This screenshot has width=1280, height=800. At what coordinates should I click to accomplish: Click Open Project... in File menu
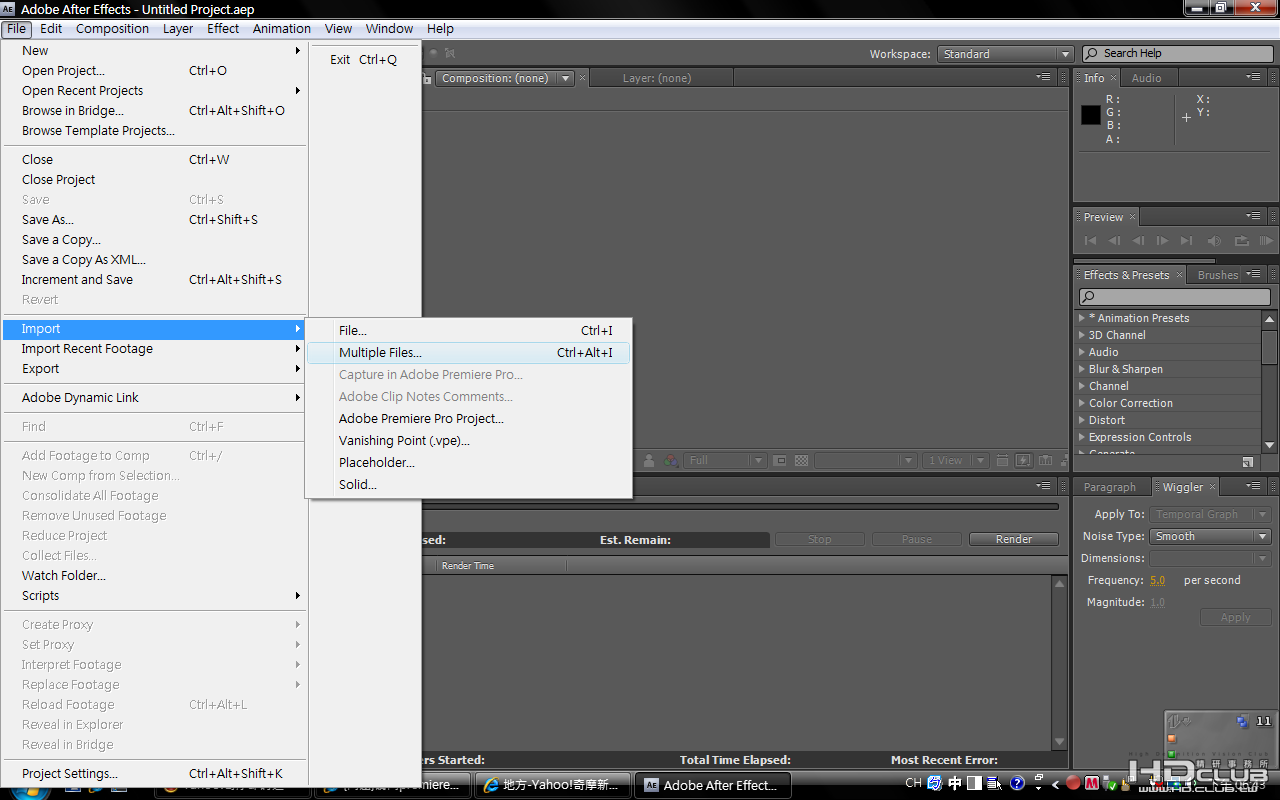click(154, 70)
